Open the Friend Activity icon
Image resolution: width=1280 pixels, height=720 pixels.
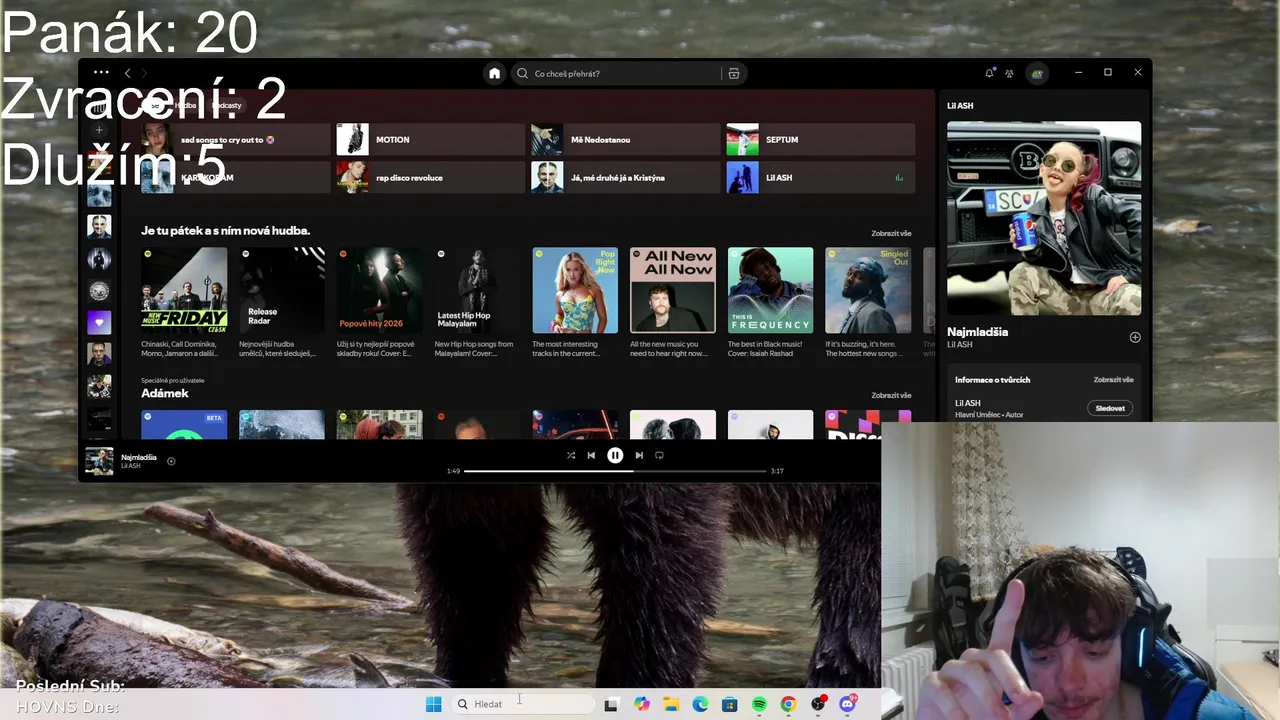[1009, 73]
